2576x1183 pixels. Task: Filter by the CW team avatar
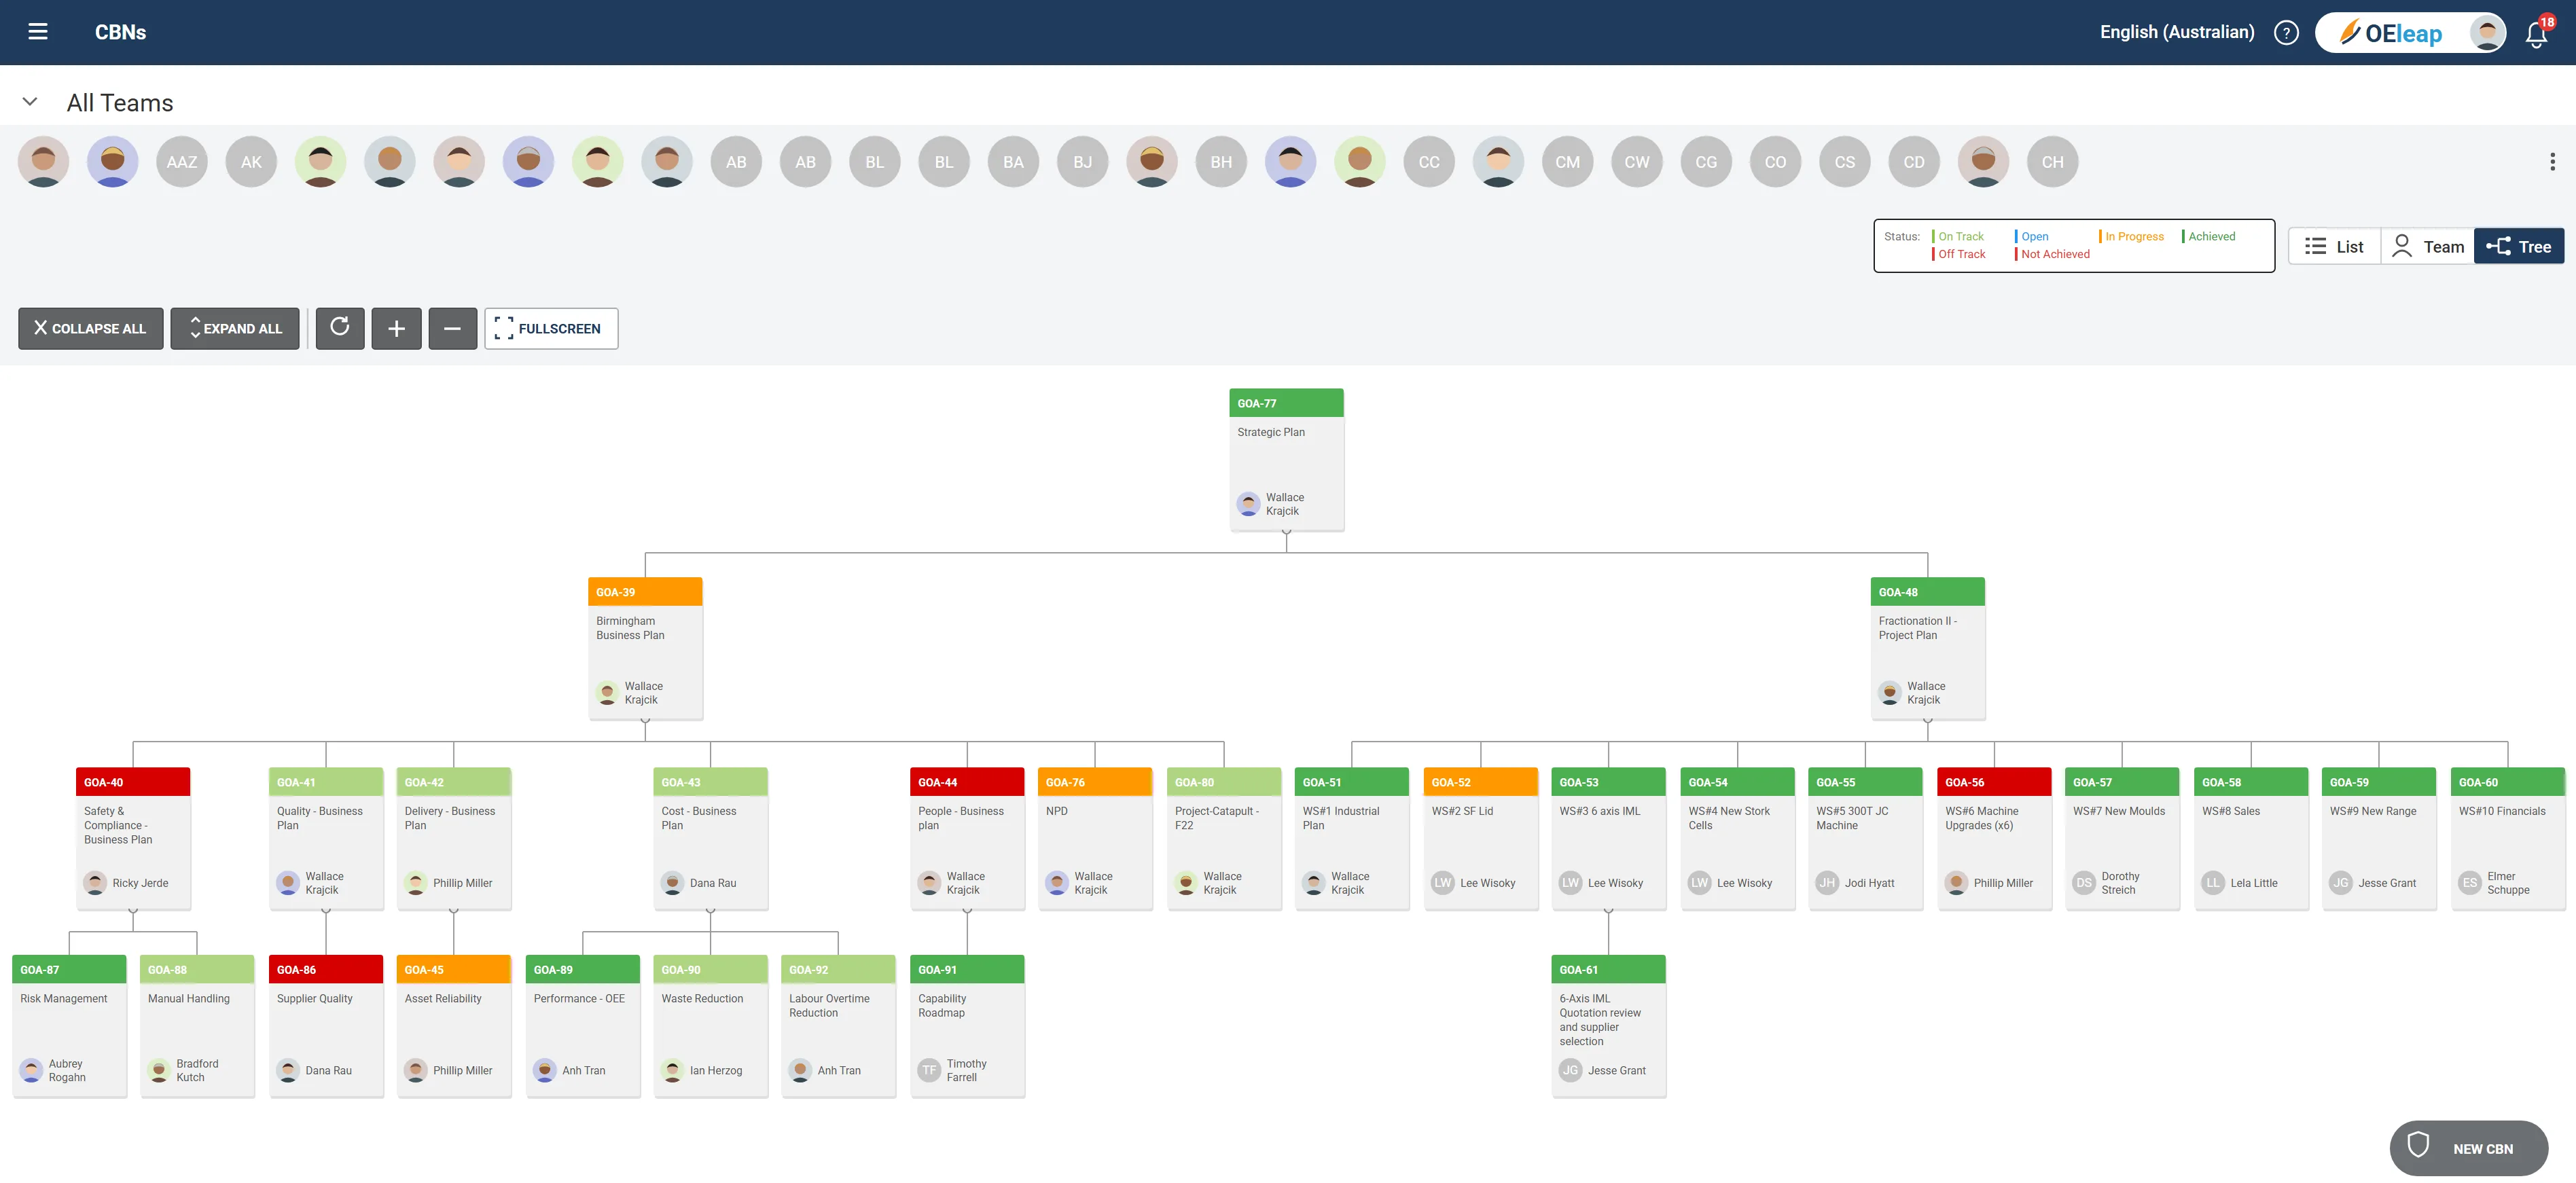click(x=1637, y=162)
